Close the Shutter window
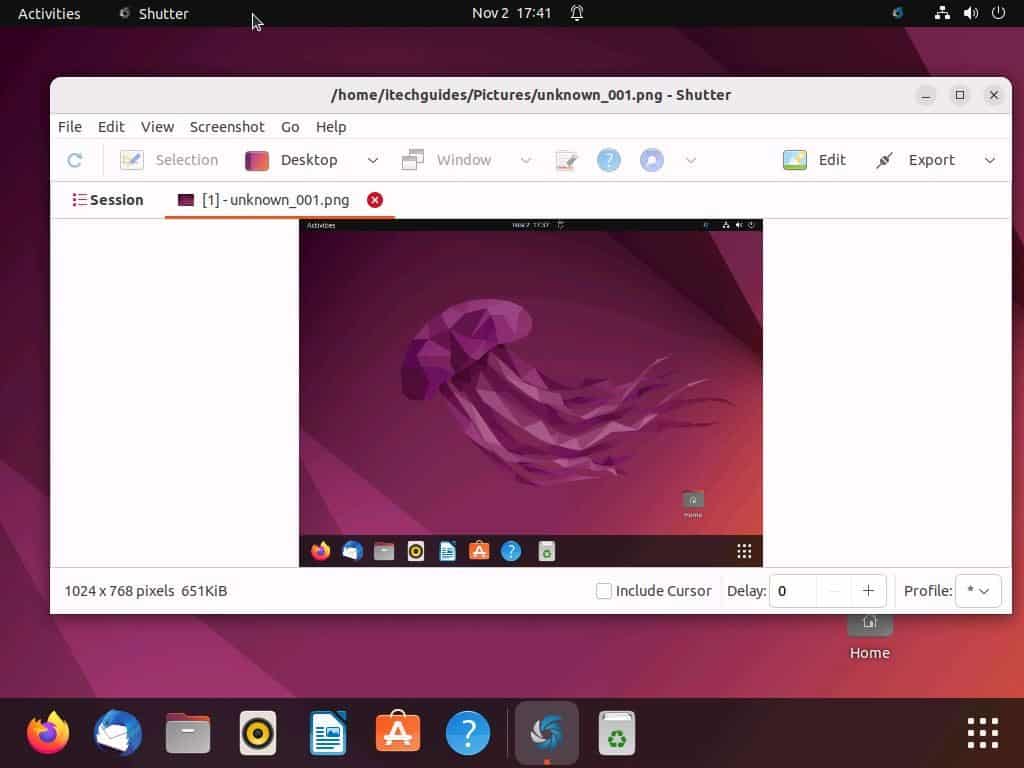This screenshot has height=768, width=1024. (994, 95)
